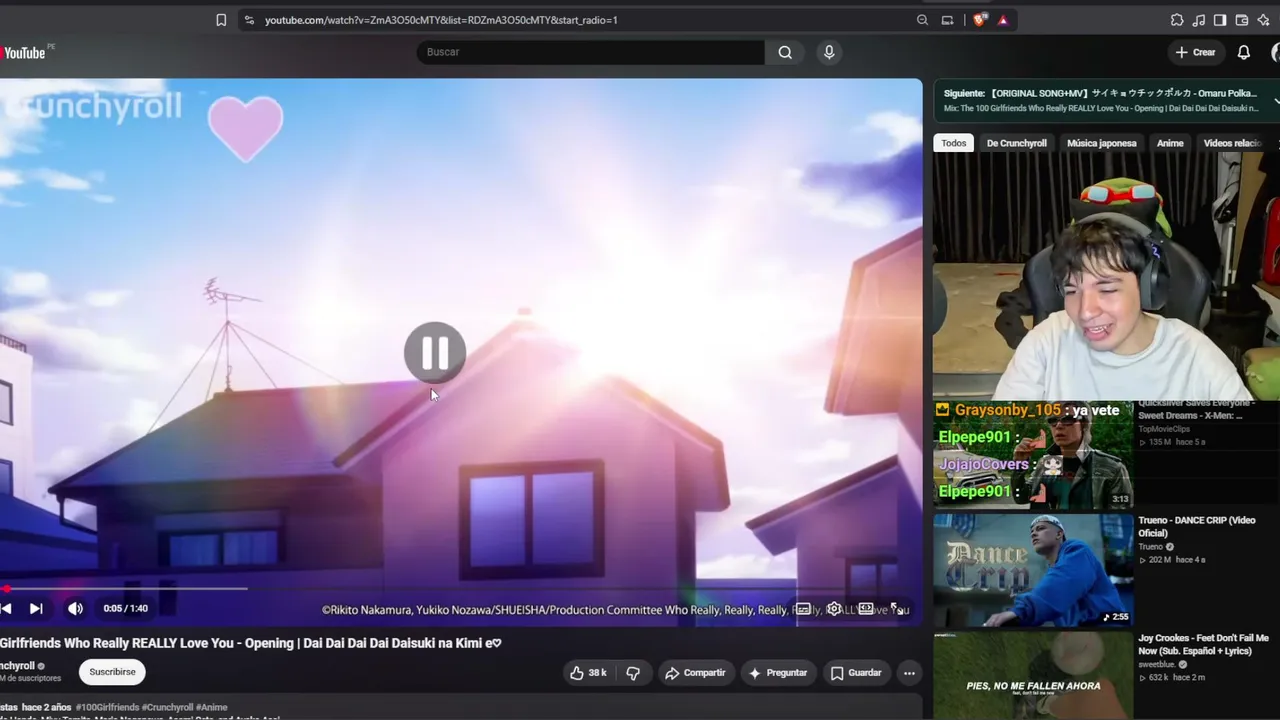Open video player settings gear
This screenshot has width=1280, height=720.
(834, 608)
